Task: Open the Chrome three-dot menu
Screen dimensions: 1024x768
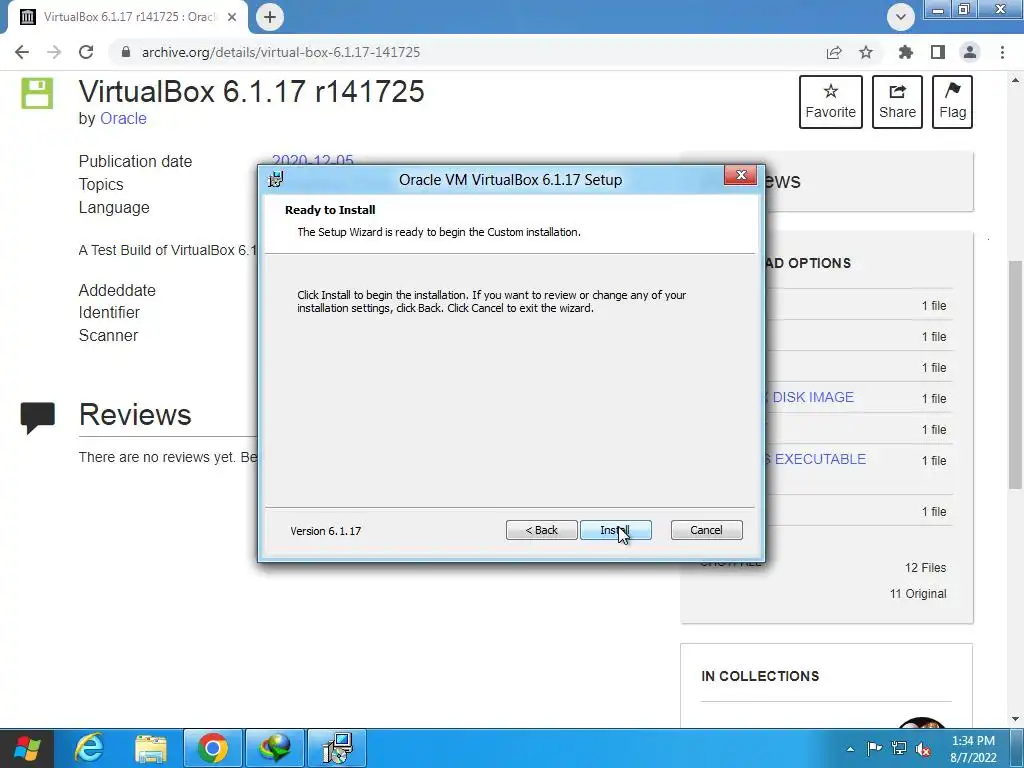Action: (1002, 52)
